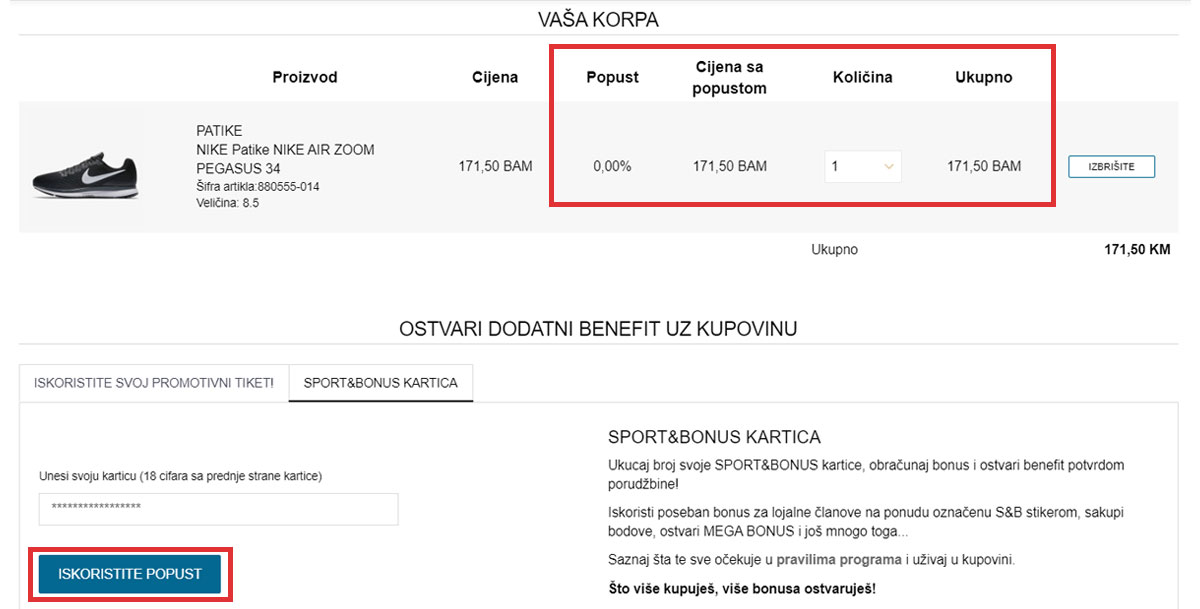
Task: Click the Veličina: 8.5 size text
Action: click(227, 203)
